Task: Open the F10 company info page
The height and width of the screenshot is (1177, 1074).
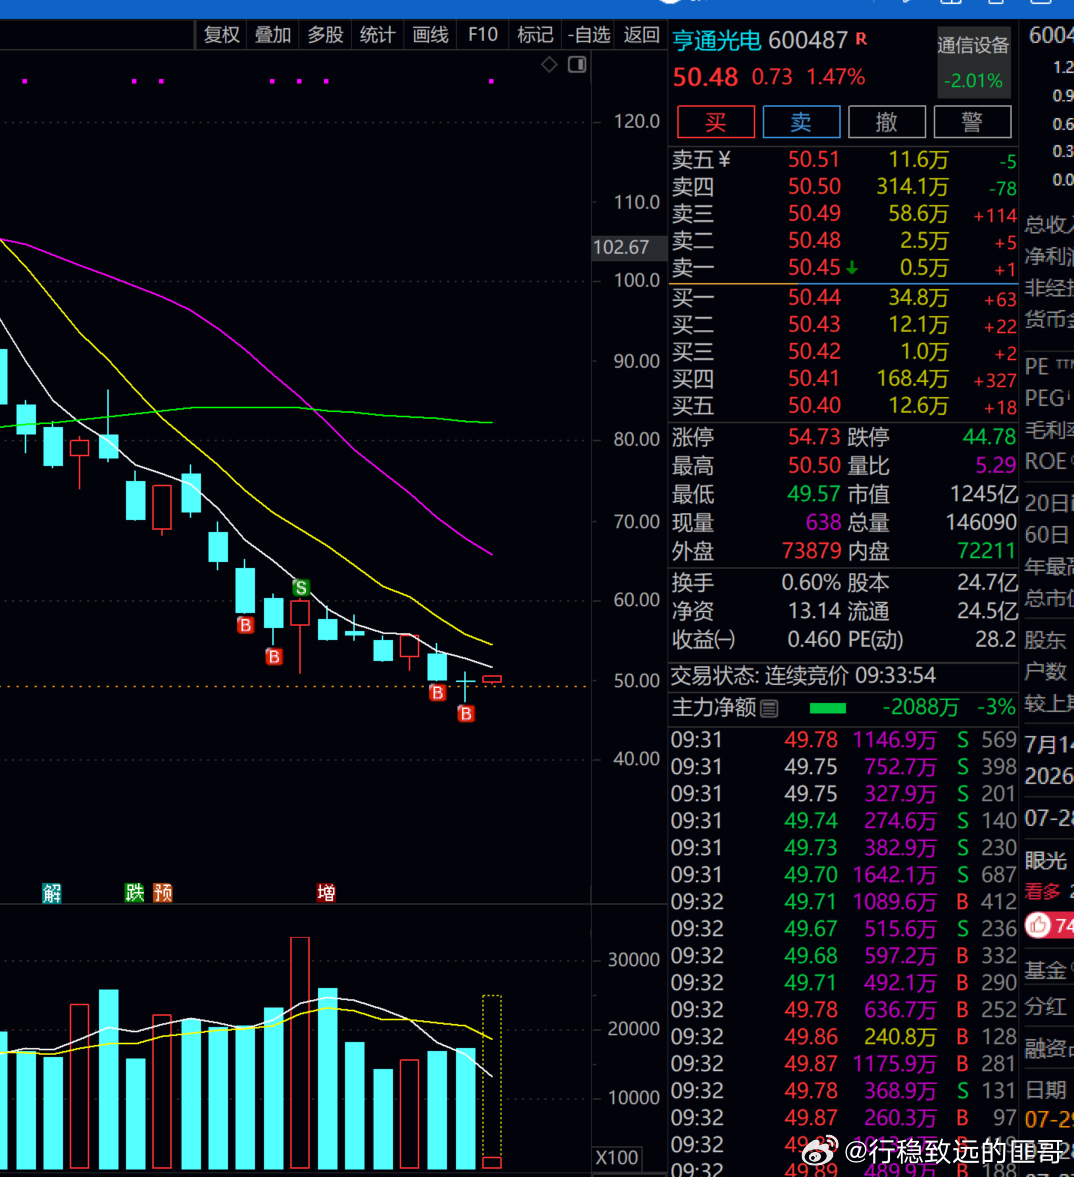Action: pos(483,35)
